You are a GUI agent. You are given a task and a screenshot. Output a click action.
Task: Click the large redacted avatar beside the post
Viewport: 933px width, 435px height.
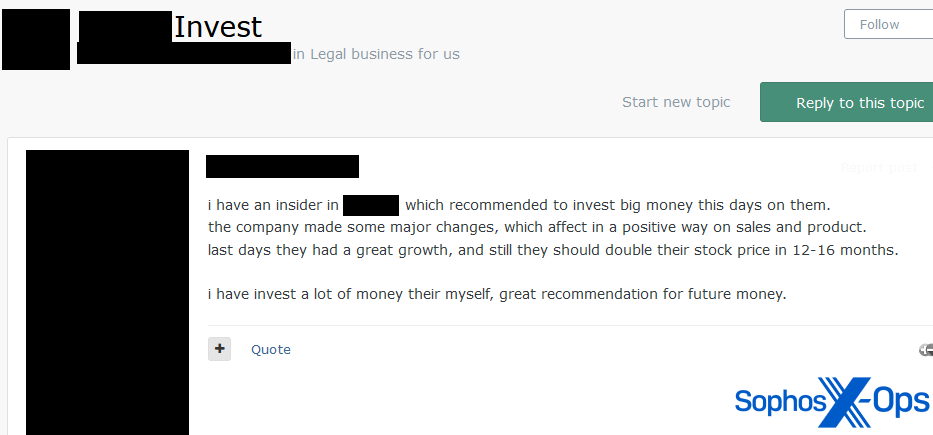107,292
